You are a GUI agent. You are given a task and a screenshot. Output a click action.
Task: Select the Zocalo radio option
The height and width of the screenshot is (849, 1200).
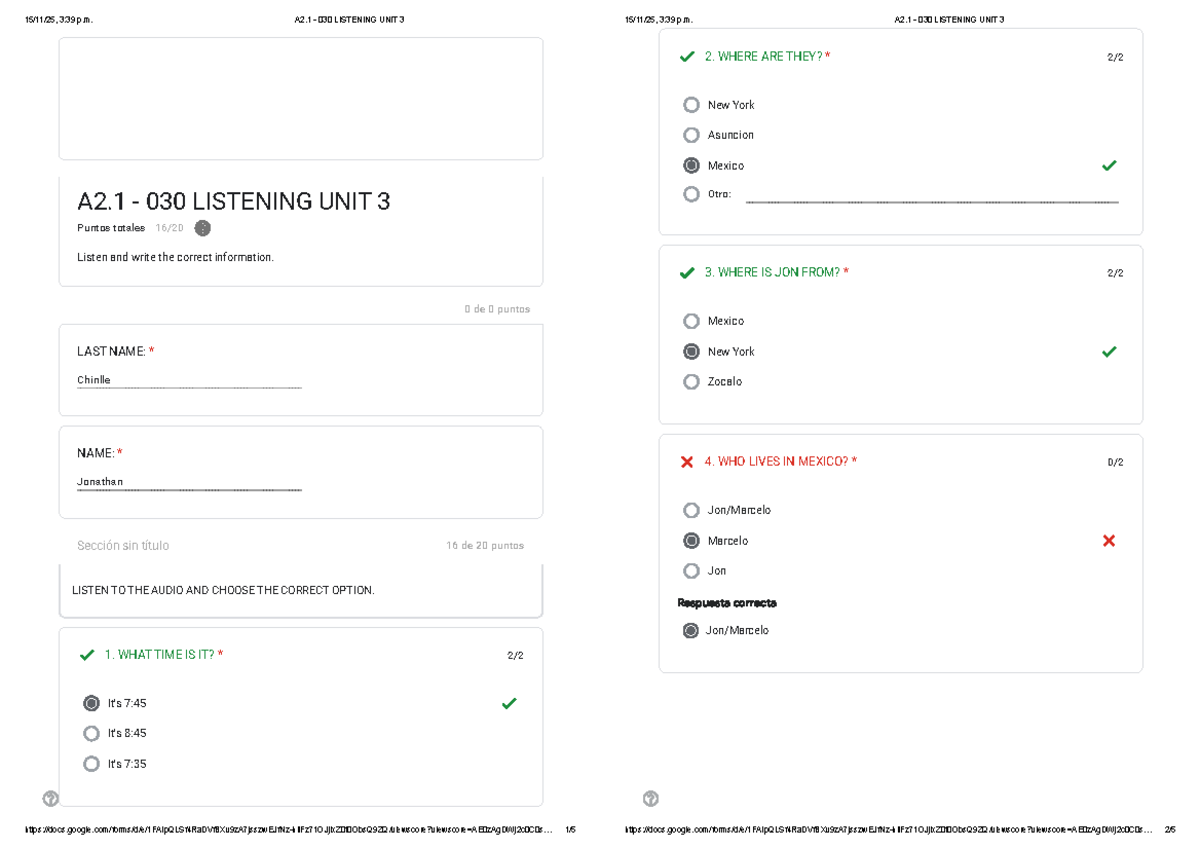(x=691, y=381)
